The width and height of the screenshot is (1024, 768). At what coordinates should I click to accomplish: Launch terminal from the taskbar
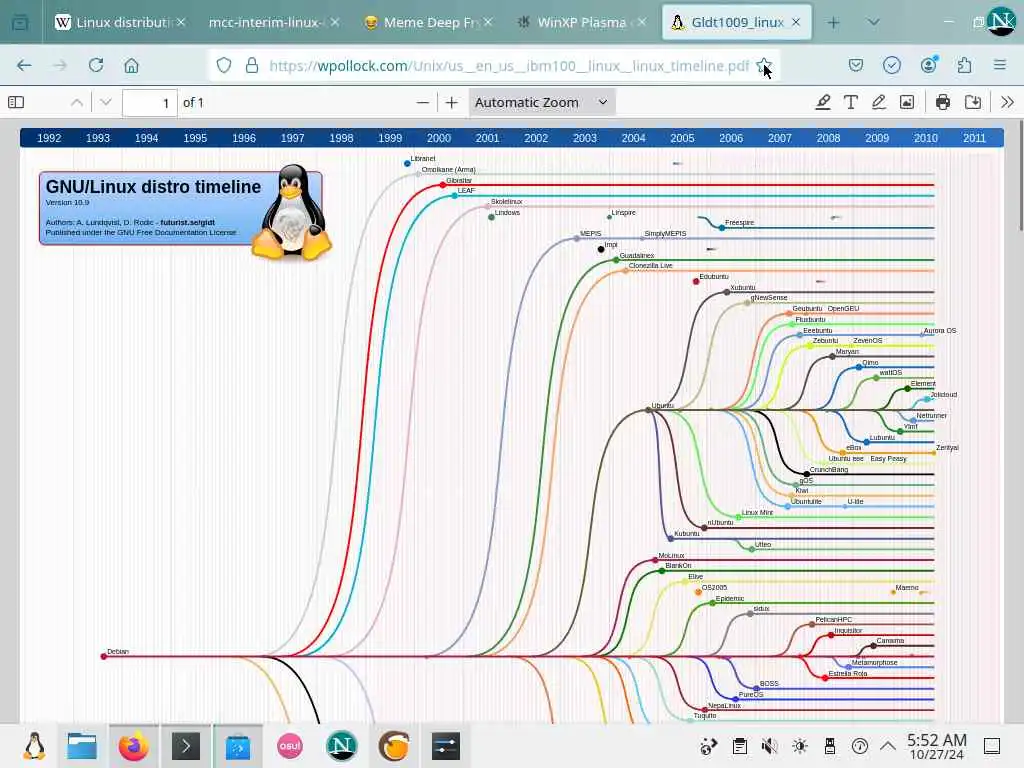185,746
